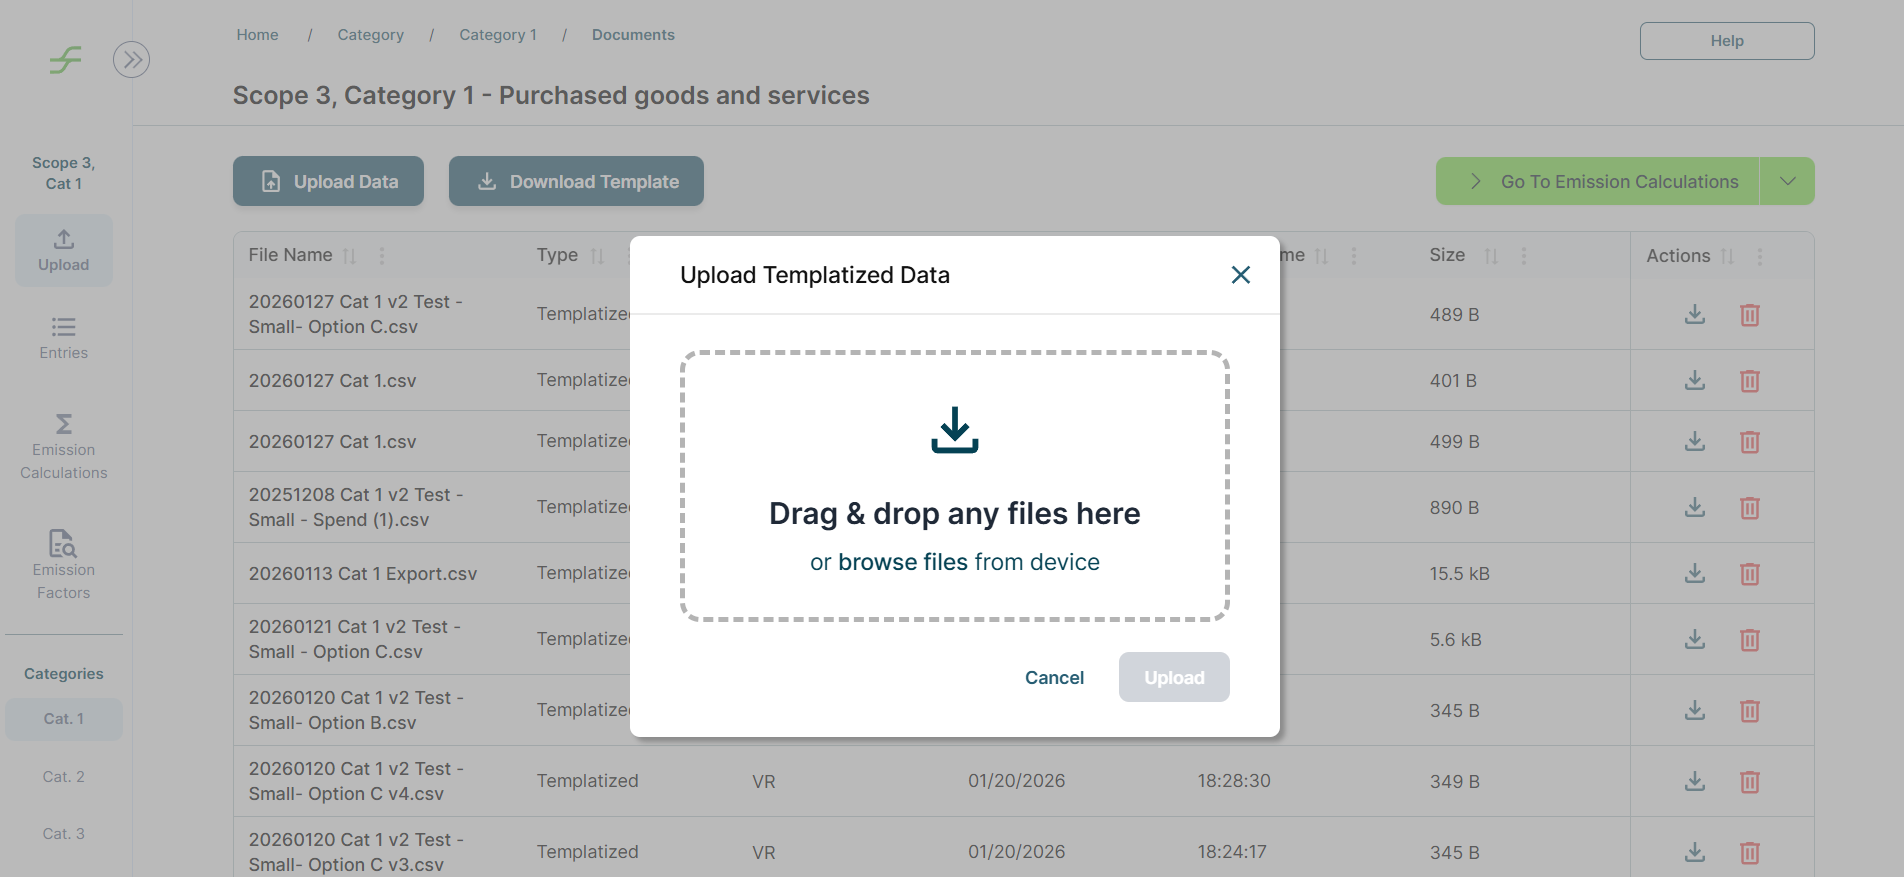
Task: Download the 489 B file
Action: click(x=1694, y=315)
